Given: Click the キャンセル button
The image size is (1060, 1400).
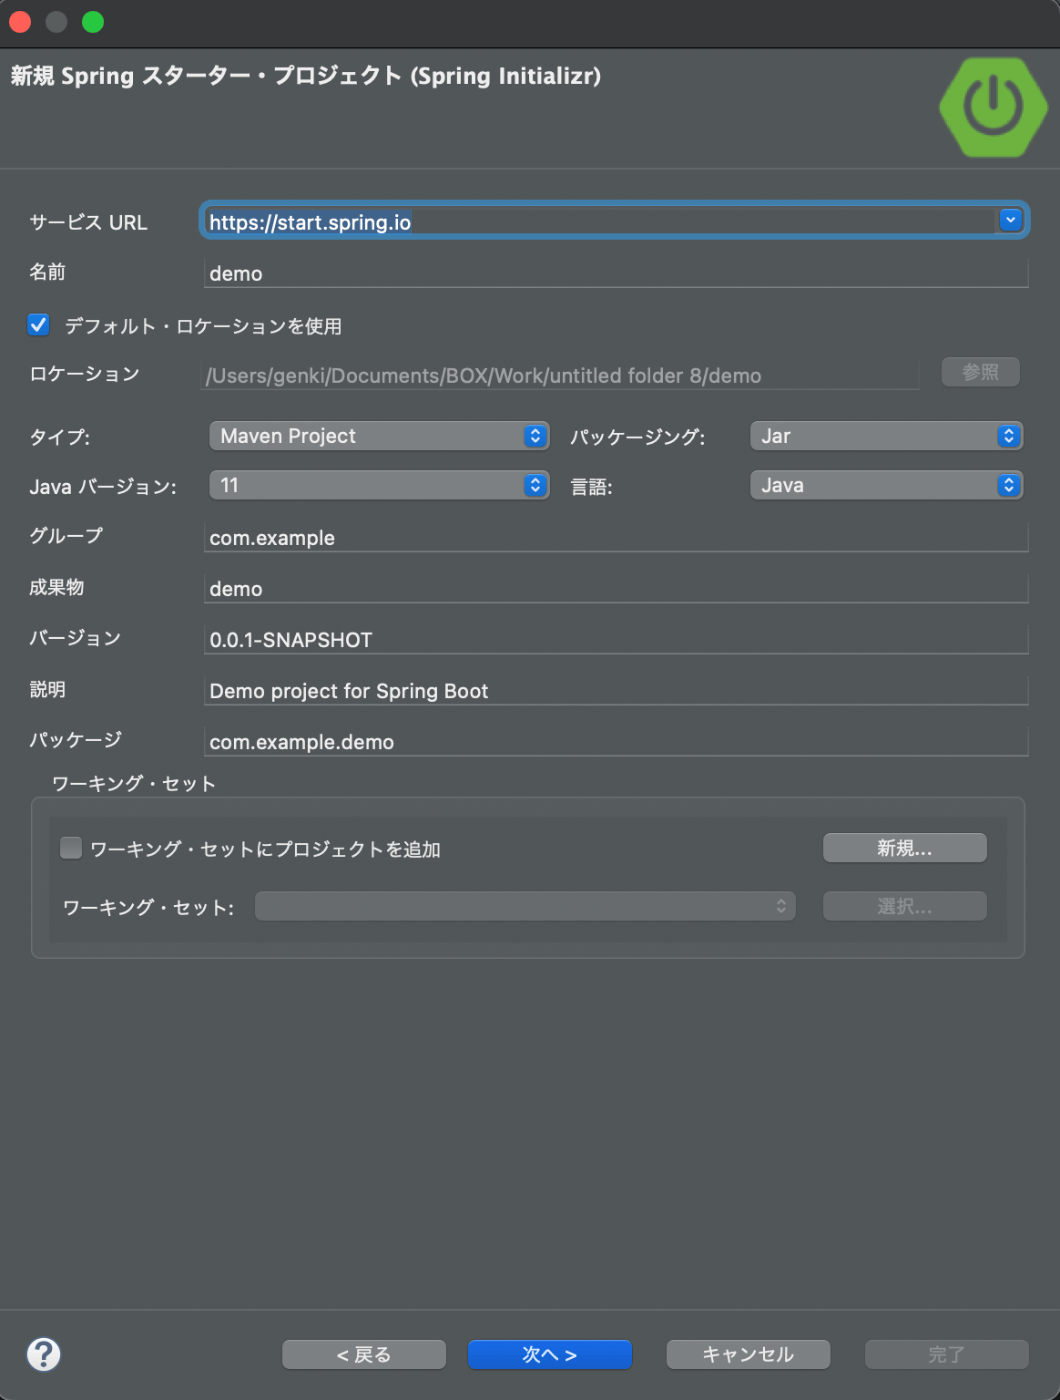Looking at the screenshot, I should click(748, 1354).
